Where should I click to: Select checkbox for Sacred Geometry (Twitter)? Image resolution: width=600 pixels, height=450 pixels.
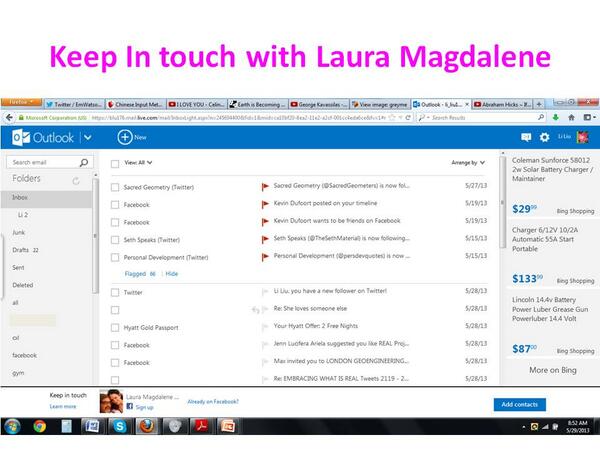[x=115, y=187]
